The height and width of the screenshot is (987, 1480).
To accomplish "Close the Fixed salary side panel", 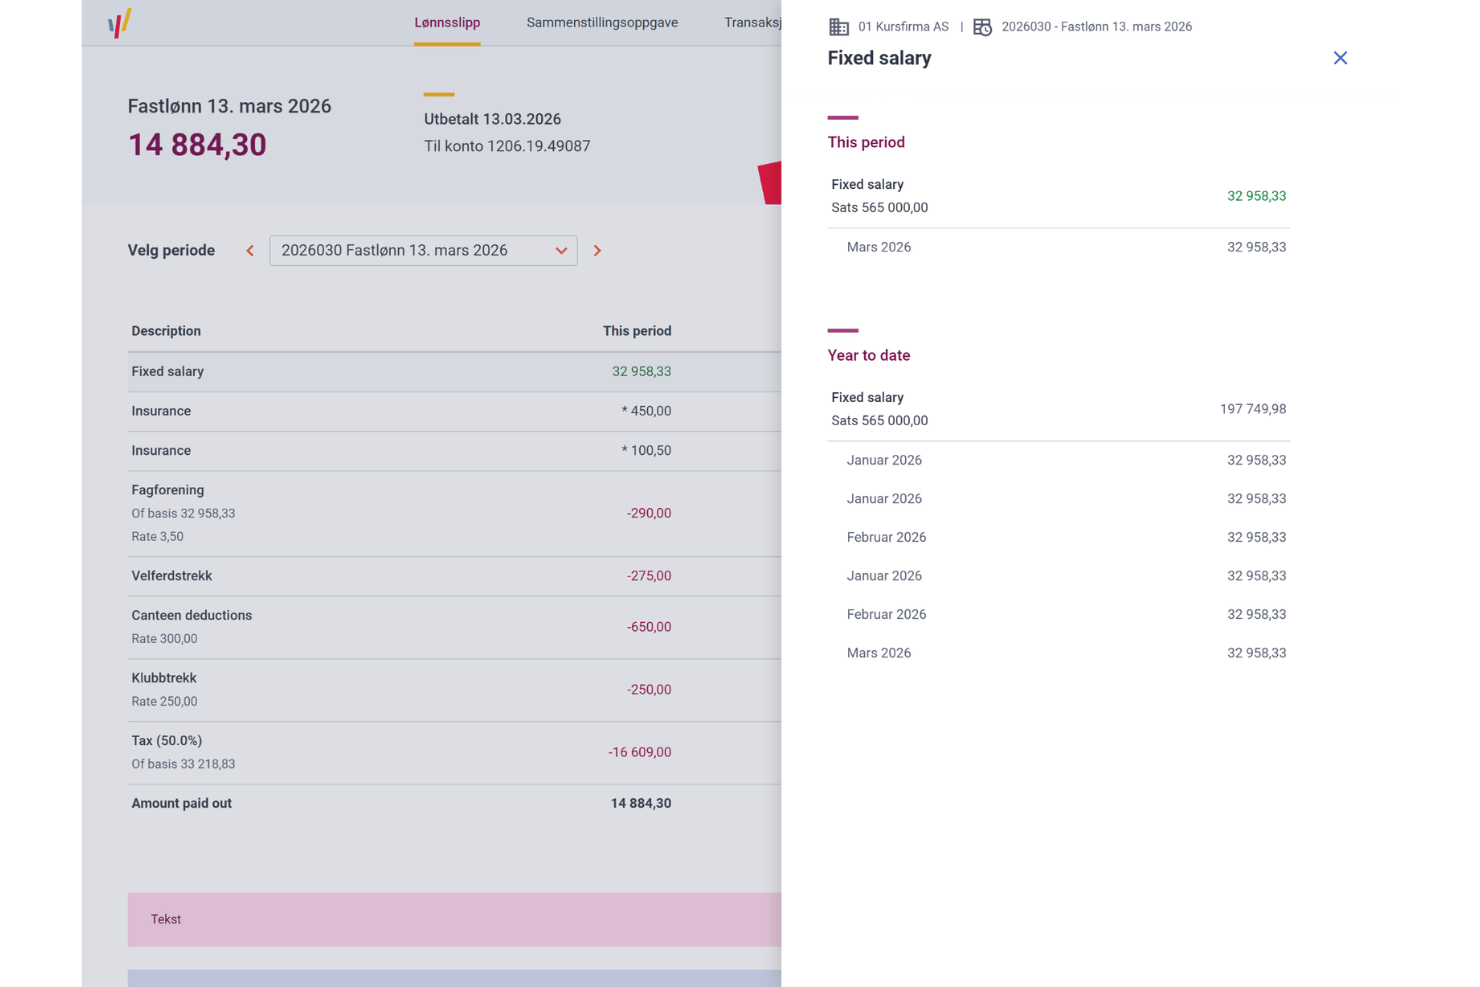I will [1340, 58].
